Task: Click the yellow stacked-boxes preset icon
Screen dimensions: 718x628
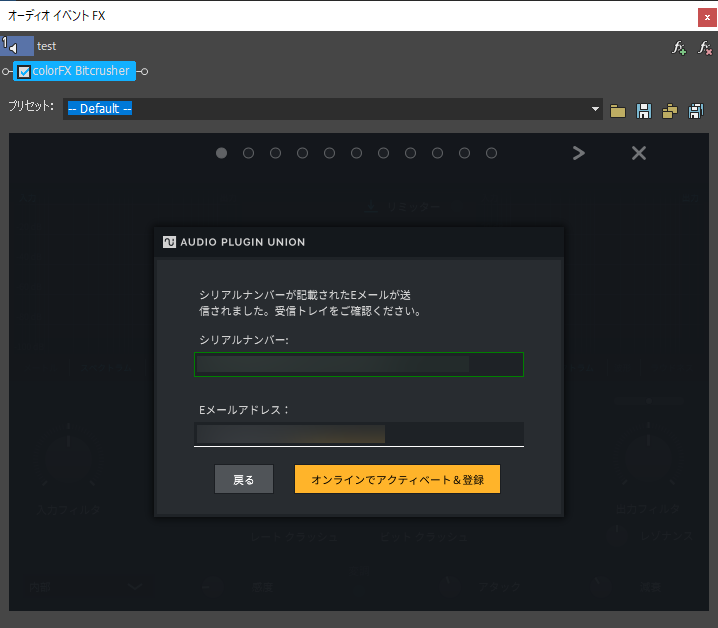Action: click(670, 111)
